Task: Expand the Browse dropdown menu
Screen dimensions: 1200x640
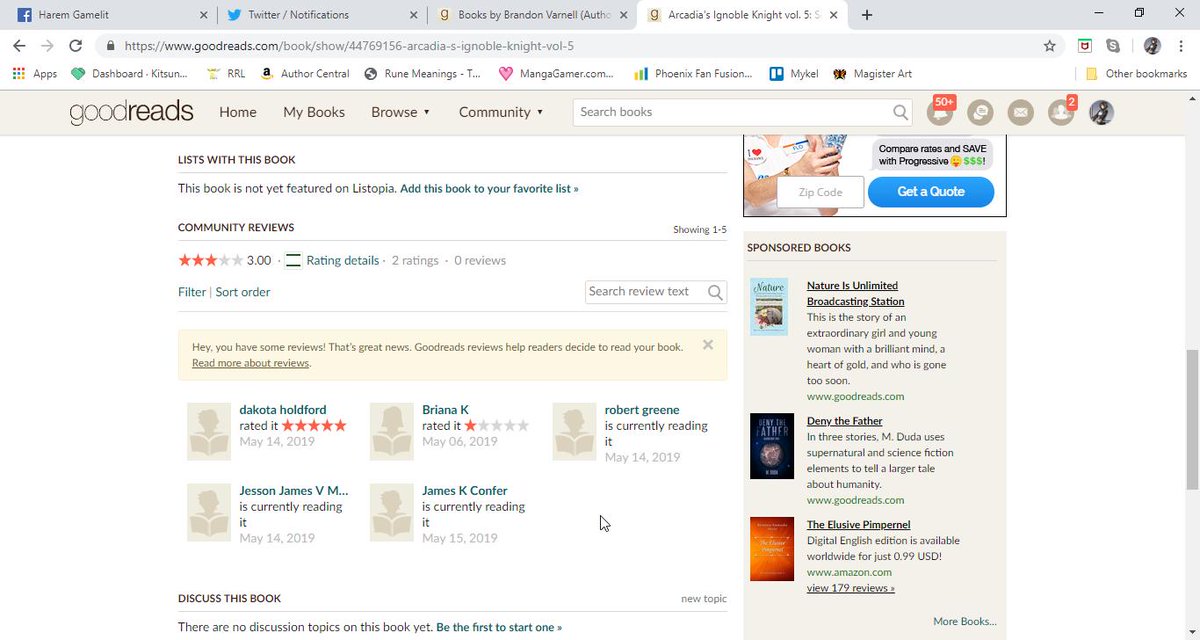Action: (x=400, y=112)
